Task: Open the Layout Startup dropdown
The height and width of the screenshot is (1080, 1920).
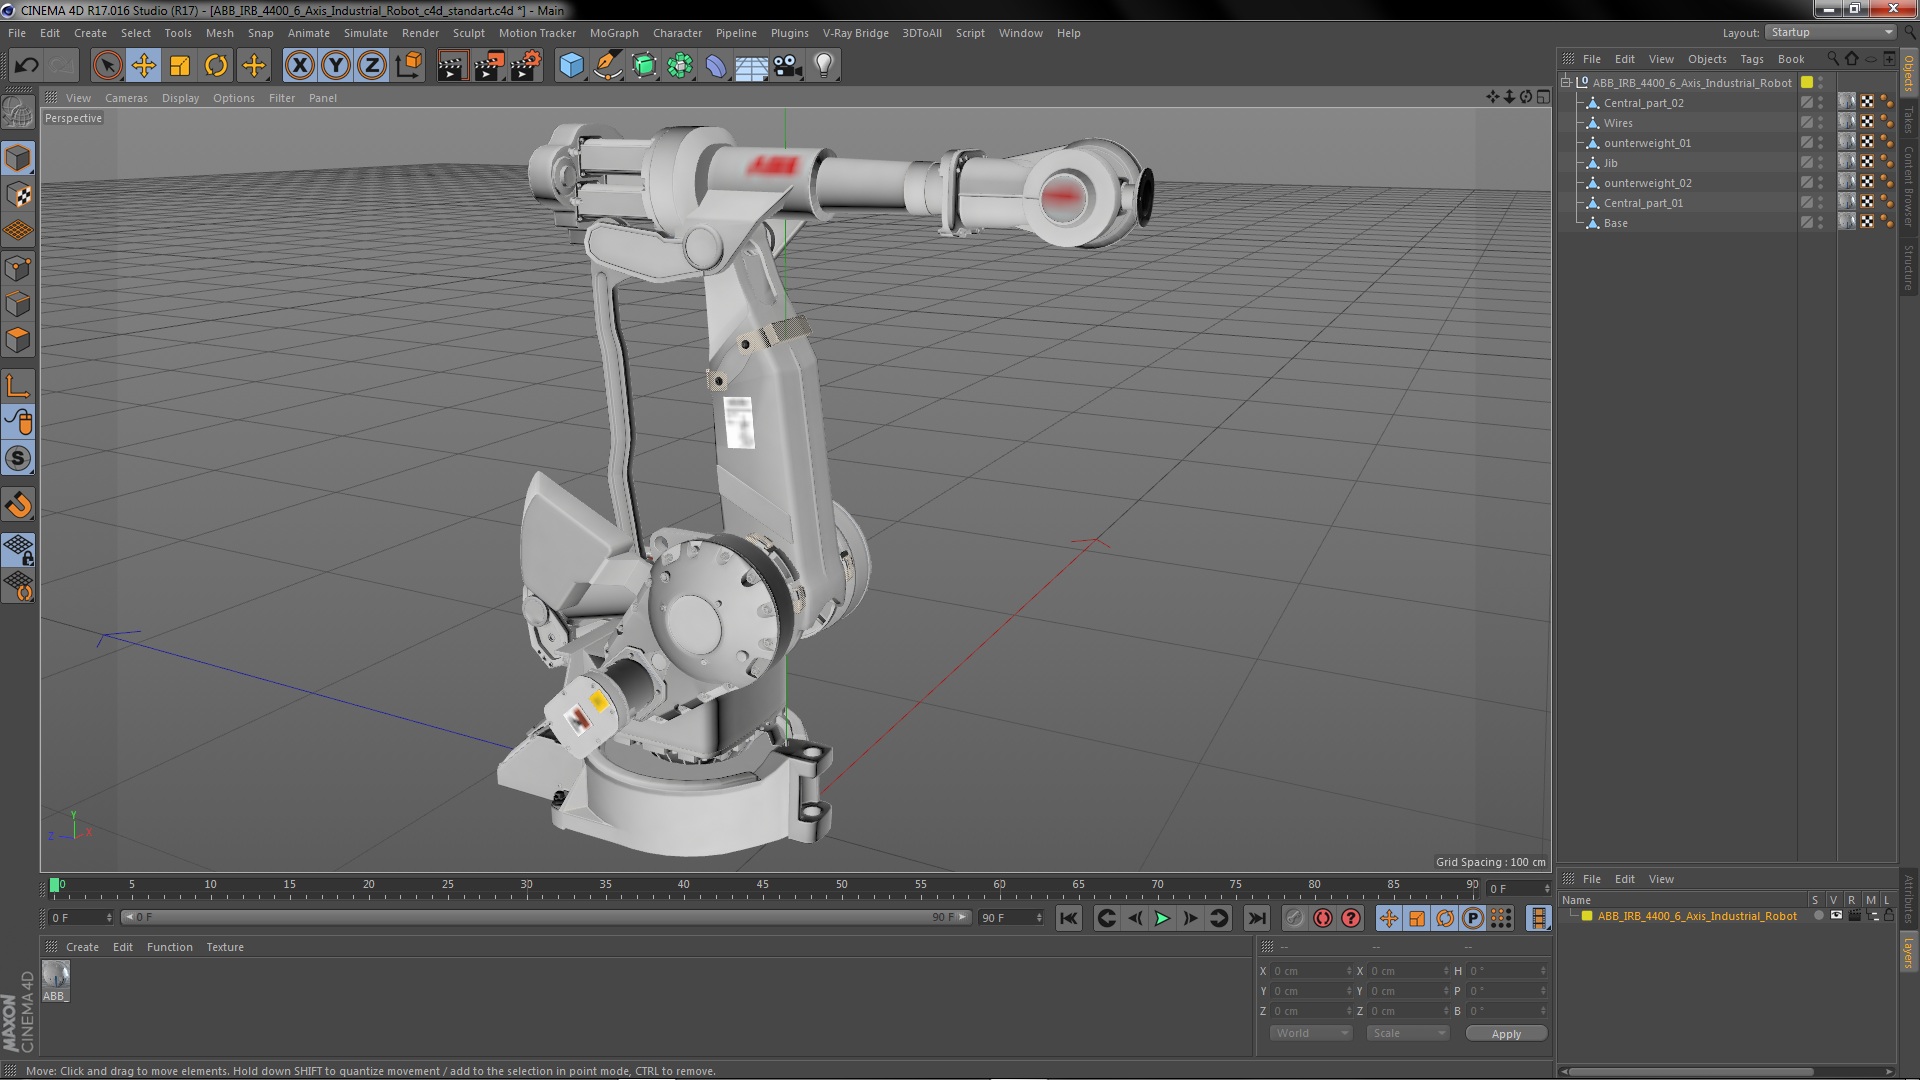Action: click(1830, 32)
